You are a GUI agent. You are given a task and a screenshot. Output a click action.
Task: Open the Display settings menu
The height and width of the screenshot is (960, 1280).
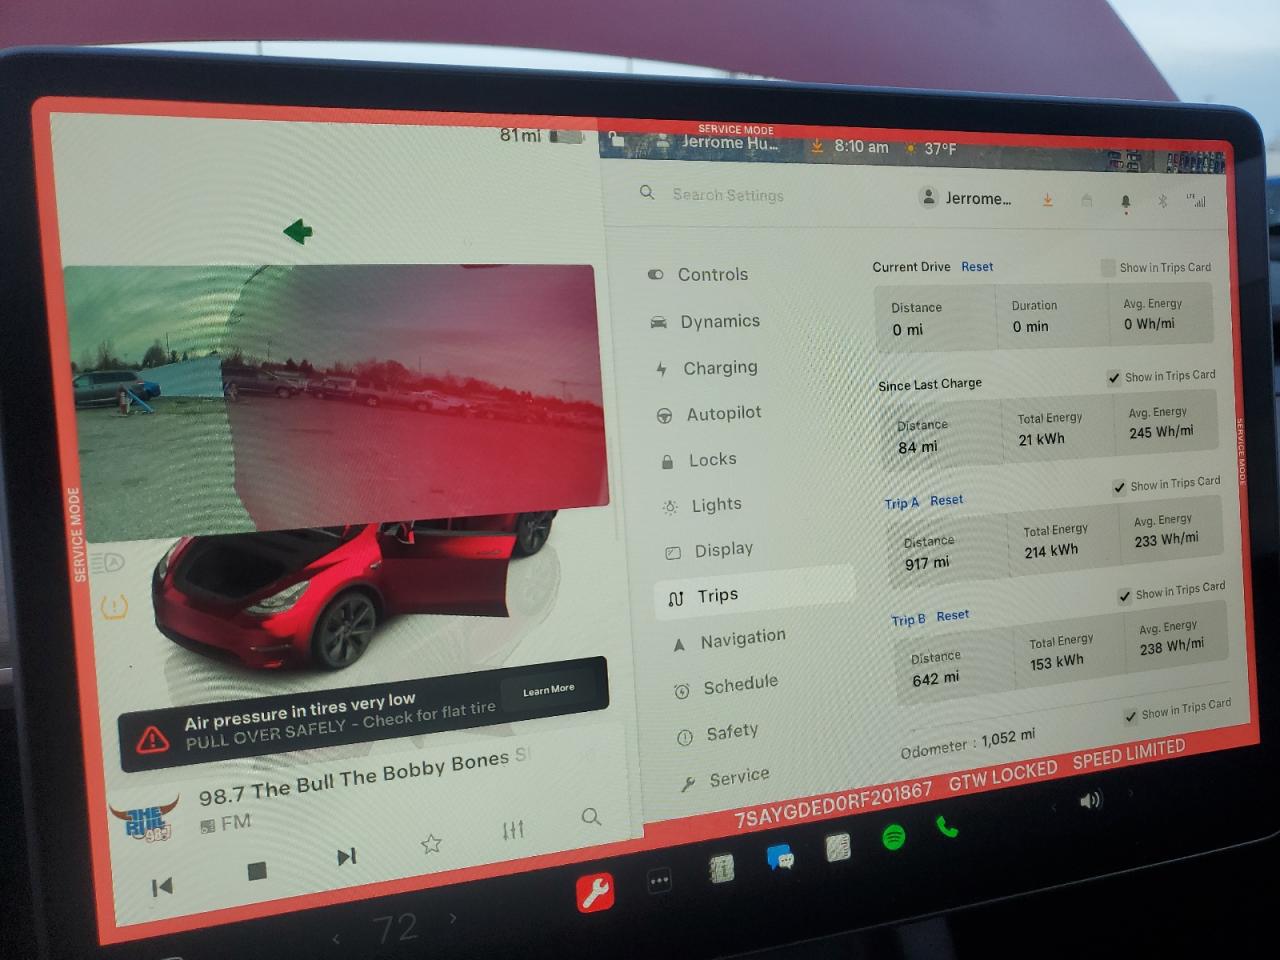tap(710, 550)
